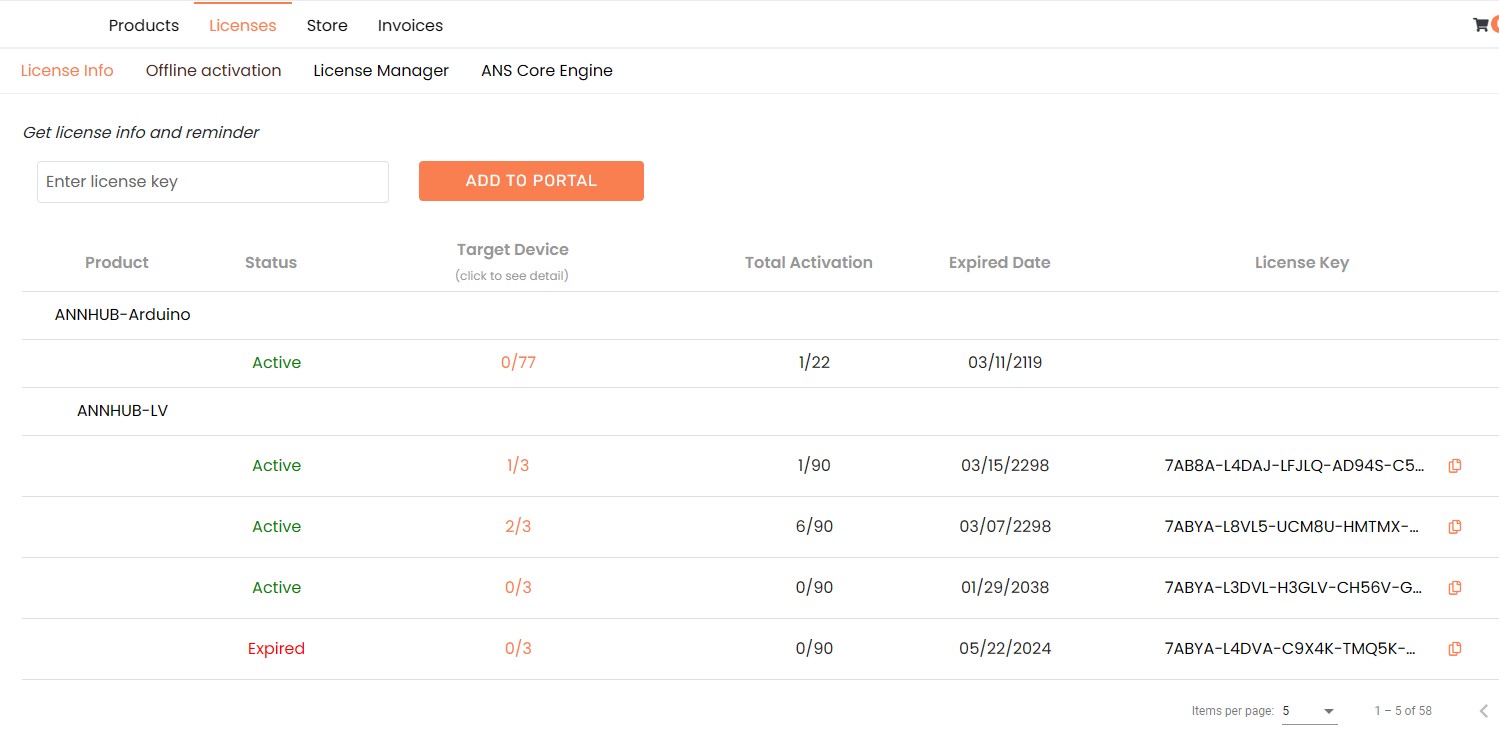Click the Status column header
This screenshot has height=731, width=1499.
click(x=271, y=263)
